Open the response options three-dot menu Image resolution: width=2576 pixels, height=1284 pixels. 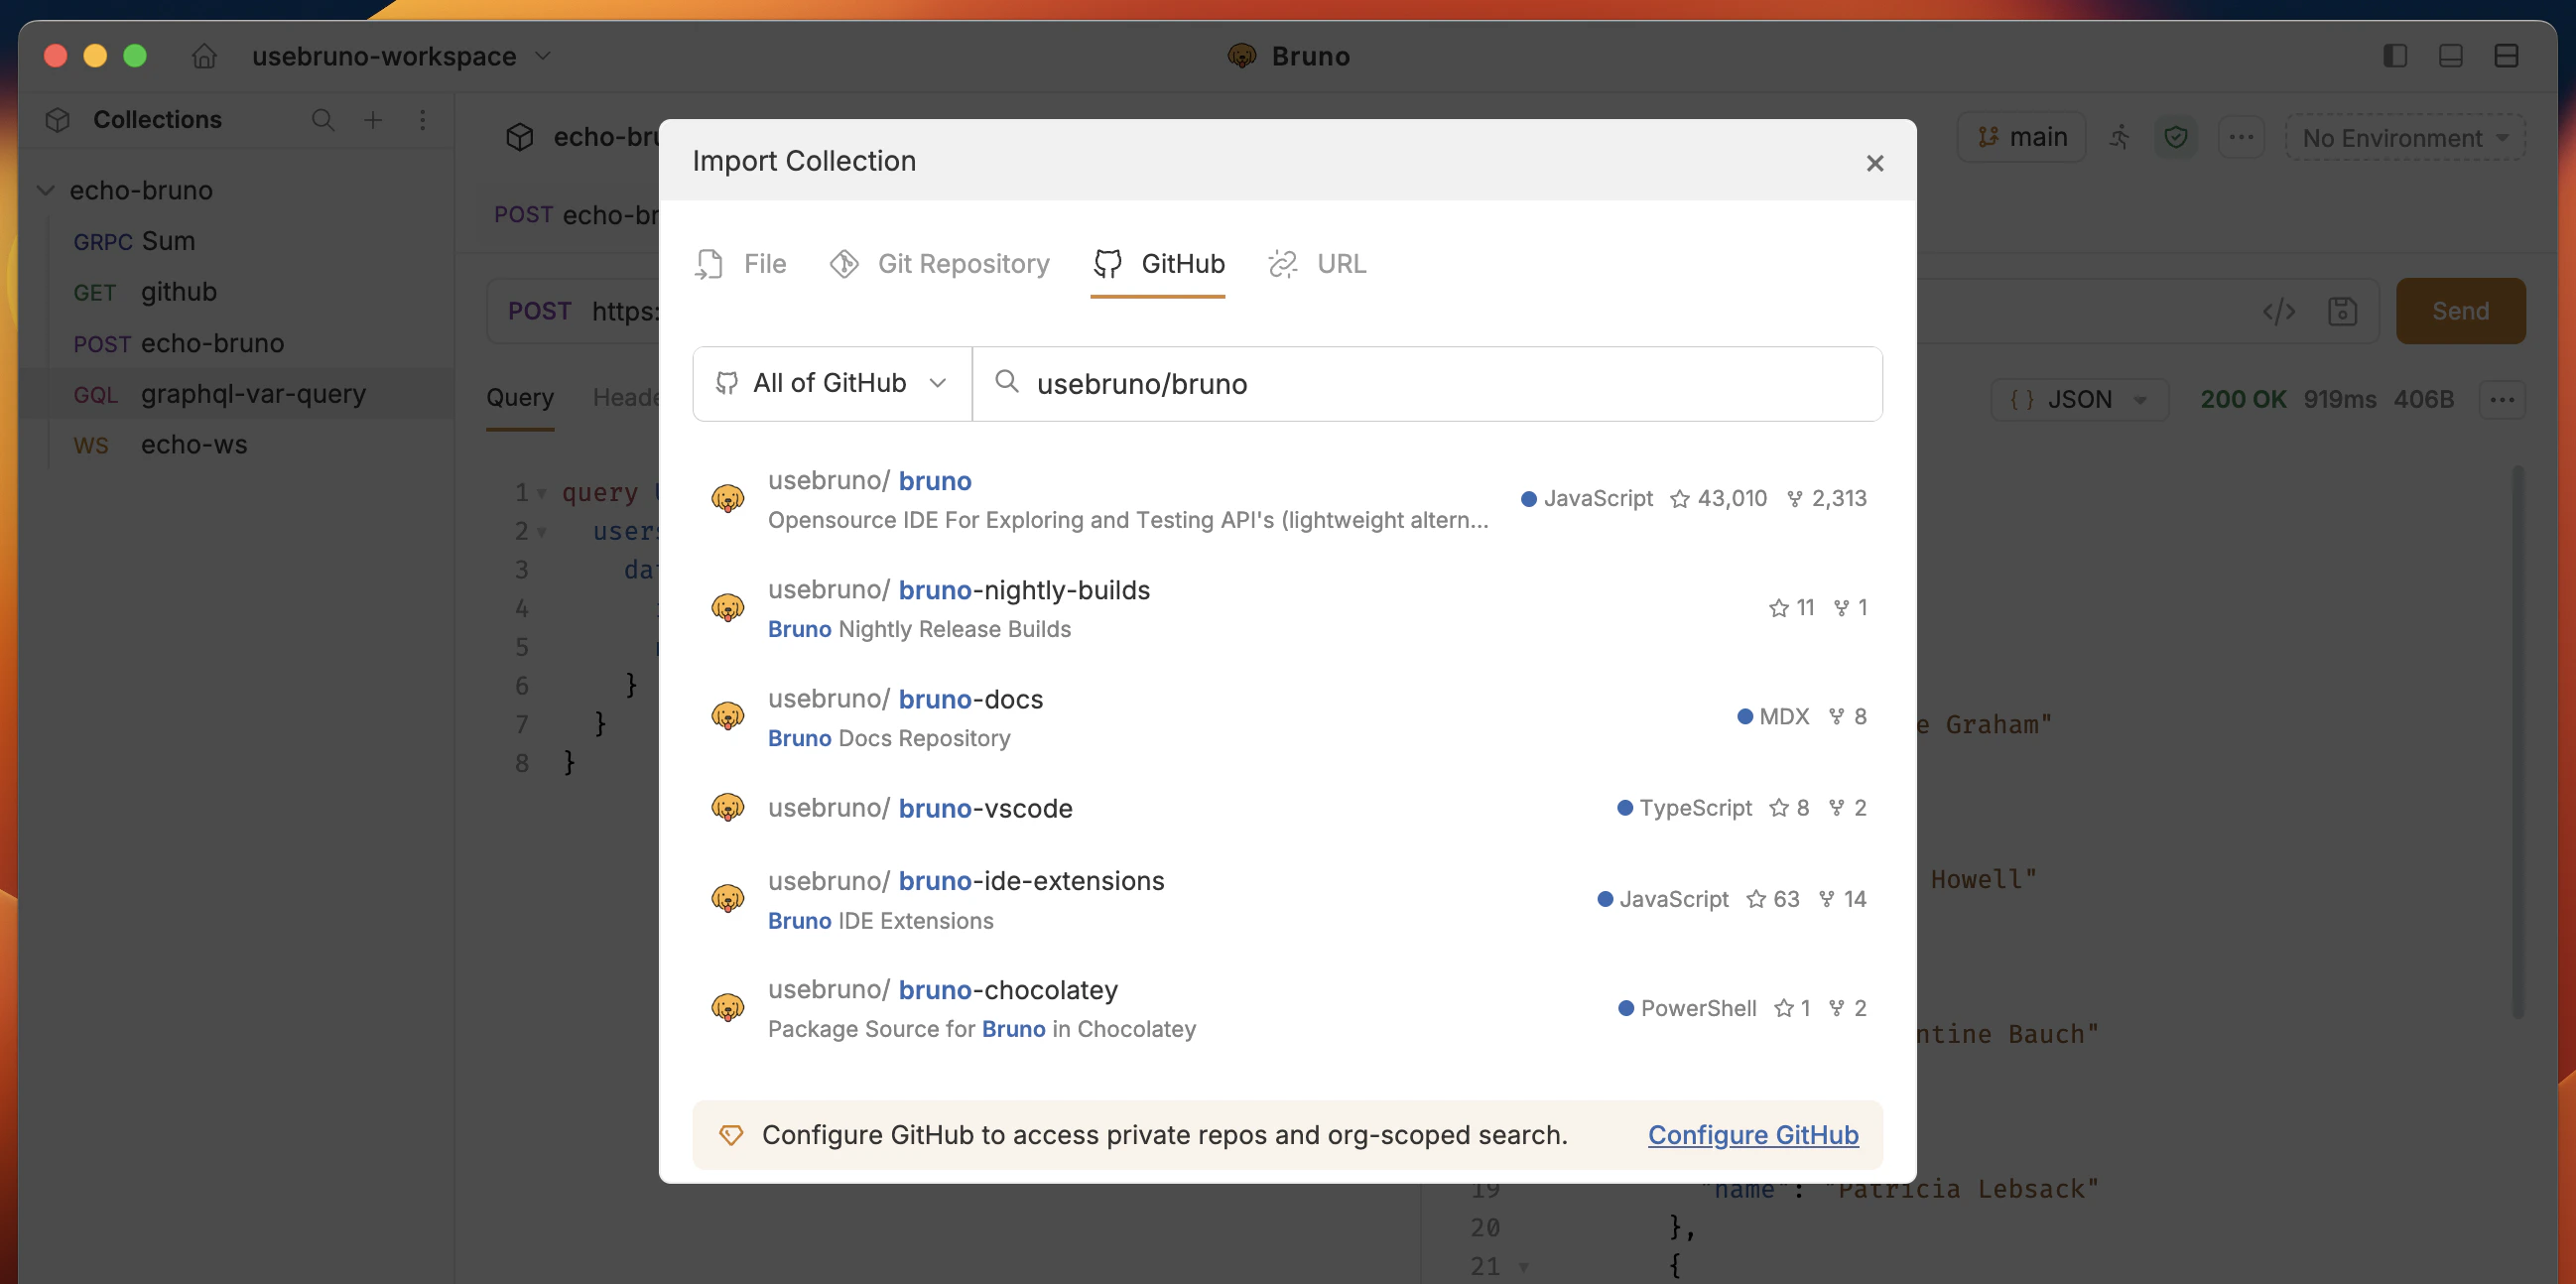click(2503, 399)
